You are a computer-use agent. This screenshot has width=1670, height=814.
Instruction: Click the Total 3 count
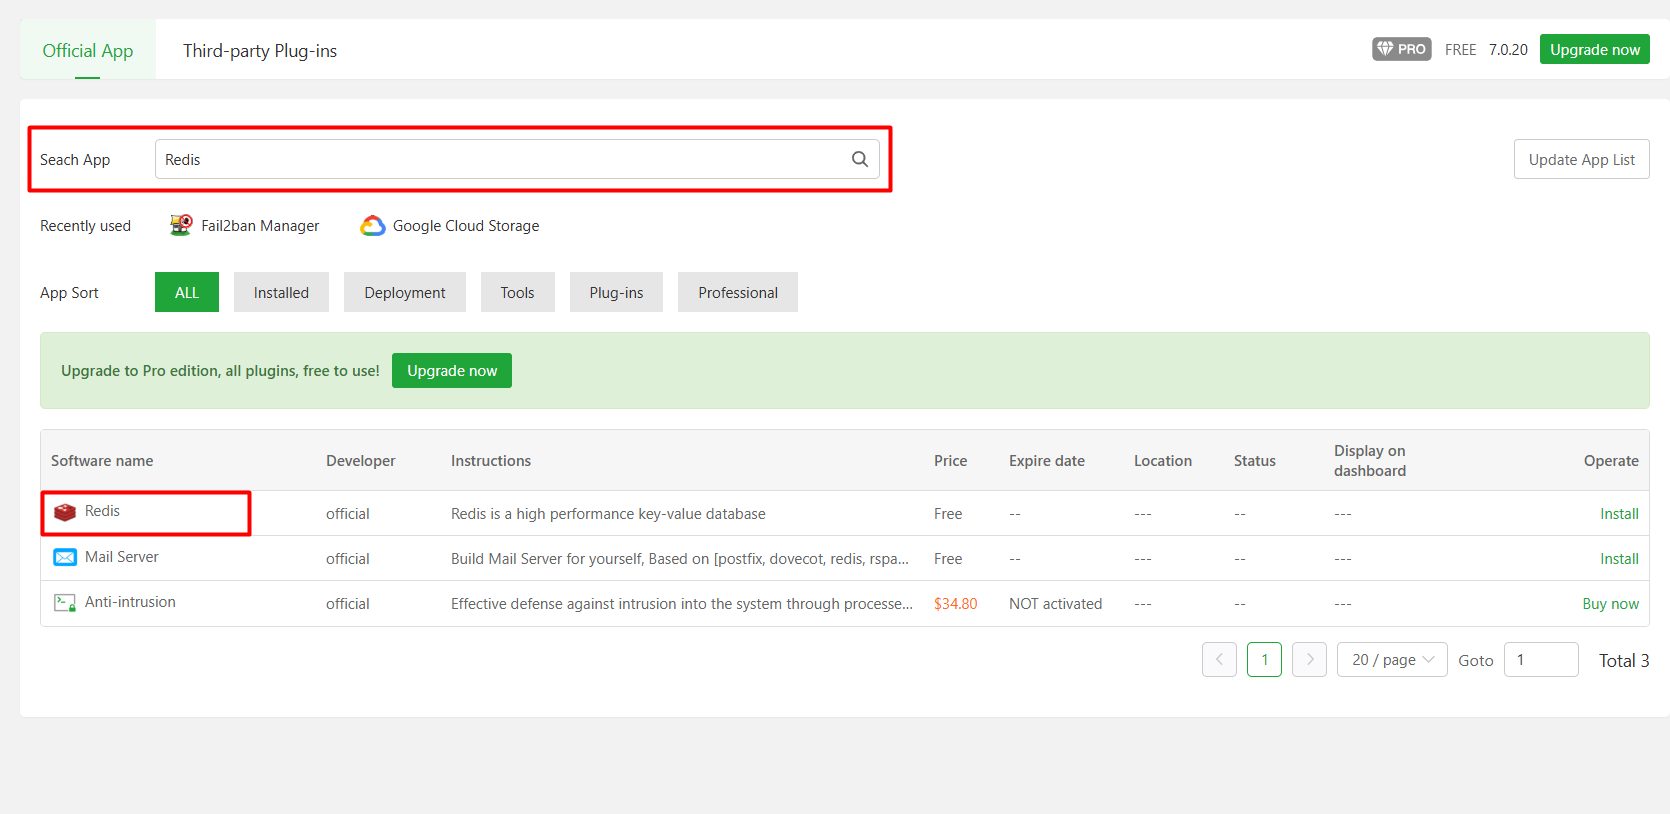coord(1624,660)
